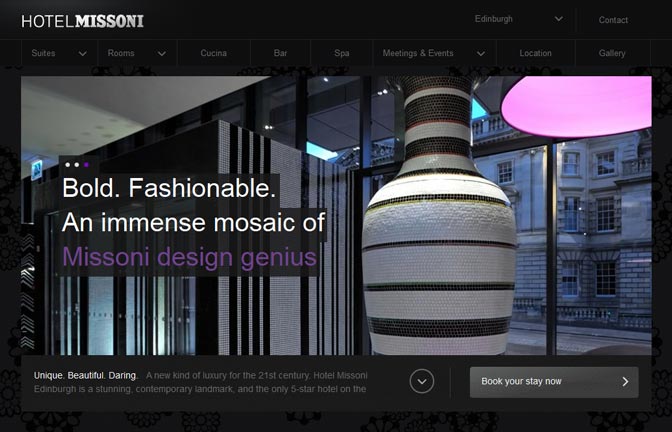This screenshot has height=432, width=672.
Task: Click the chevron beside Edinburgh
Action: (x=558, y=19)
